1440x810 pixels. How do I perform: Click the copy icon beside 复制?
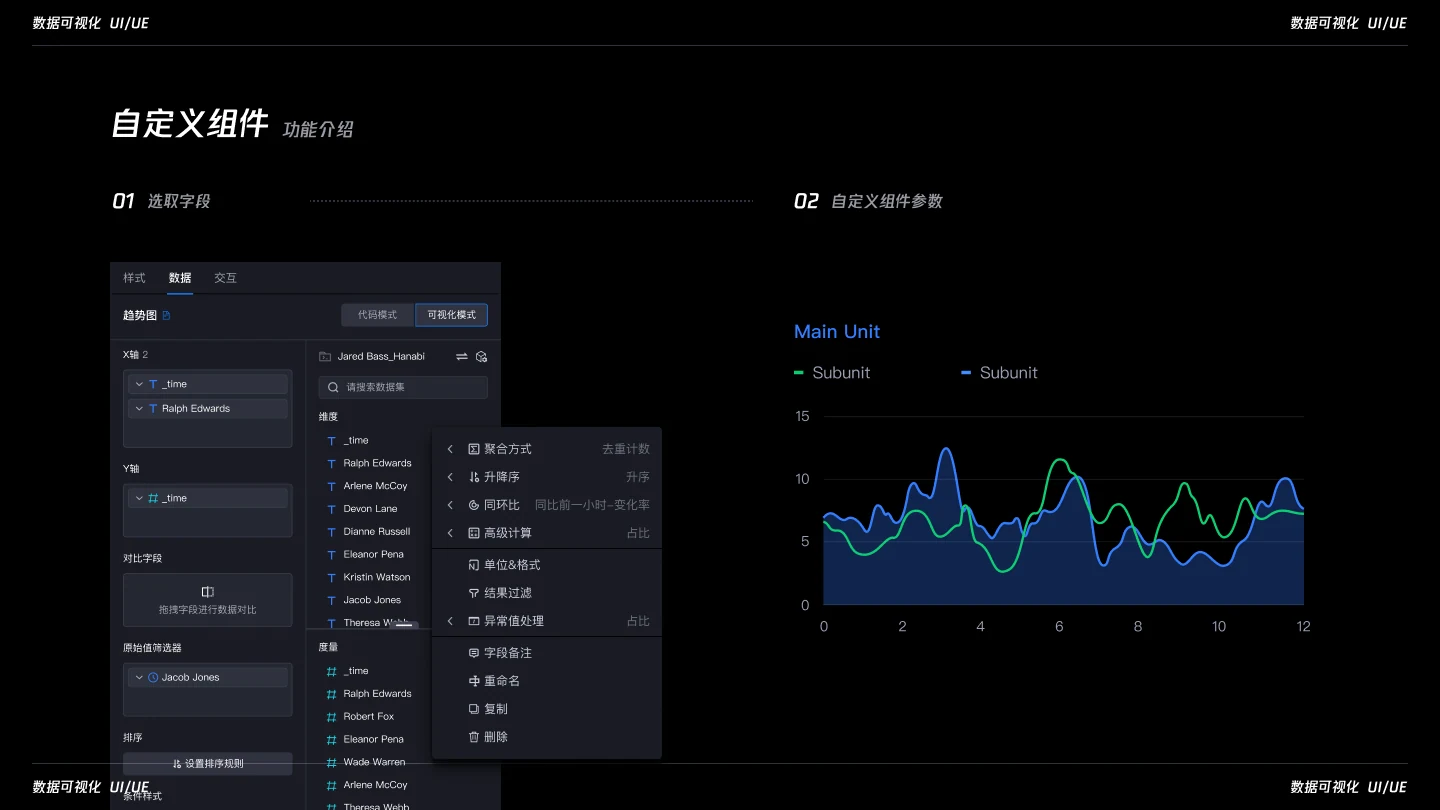[x=474, y=709]
